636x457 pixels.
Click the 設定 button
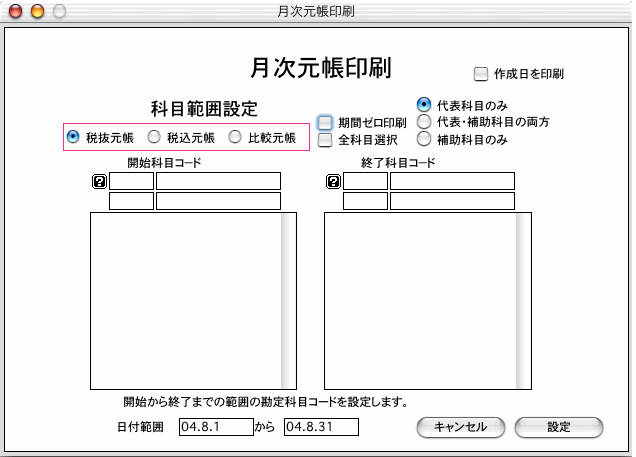559,427
